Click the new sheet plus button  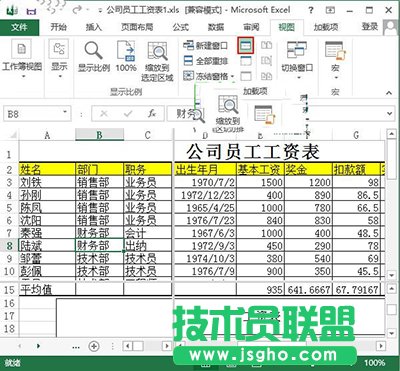point(94,346)
